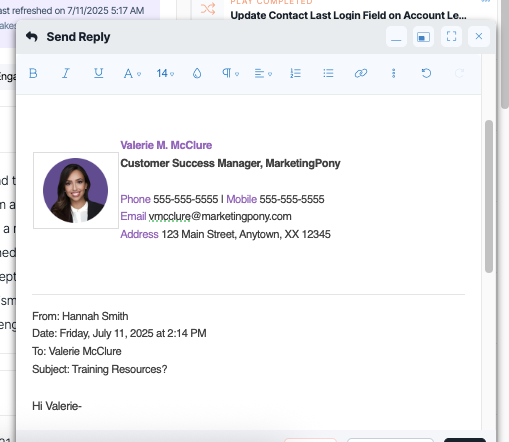Open the font size 14 dropdown
Image resolution: width=509 pixels, height=442 pixels.
[x=165, y=73]
